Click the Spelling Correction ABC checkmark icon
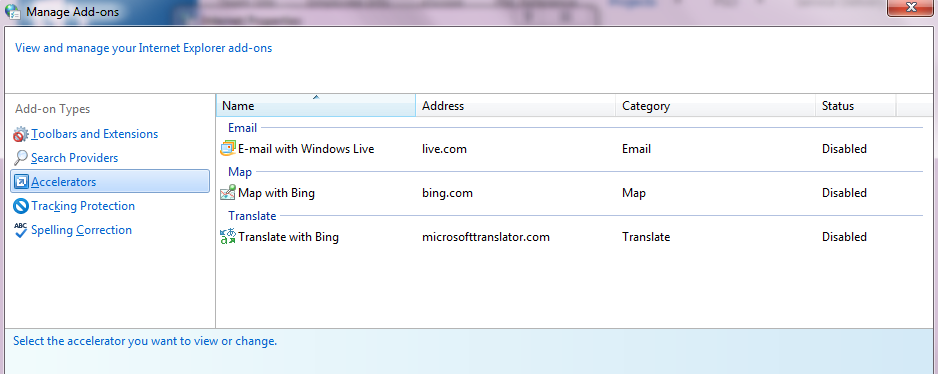The width and height of the screenshot is (938, 374). [x=21, y=230]
